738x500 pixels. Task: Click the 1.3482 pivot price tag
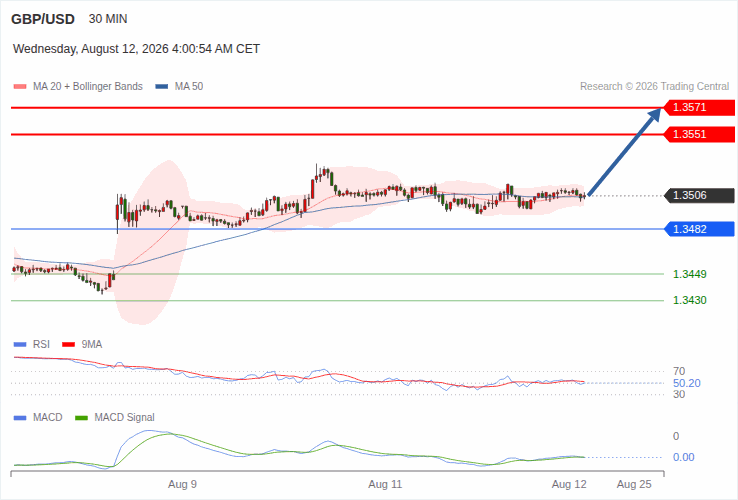699,229
